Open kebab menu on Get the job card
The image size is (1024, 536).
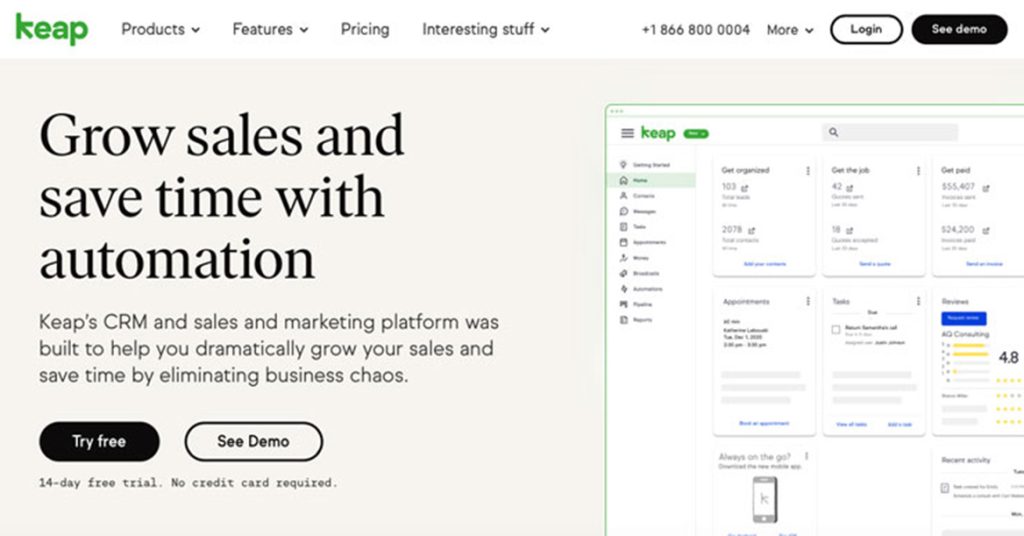coord(918,170)
